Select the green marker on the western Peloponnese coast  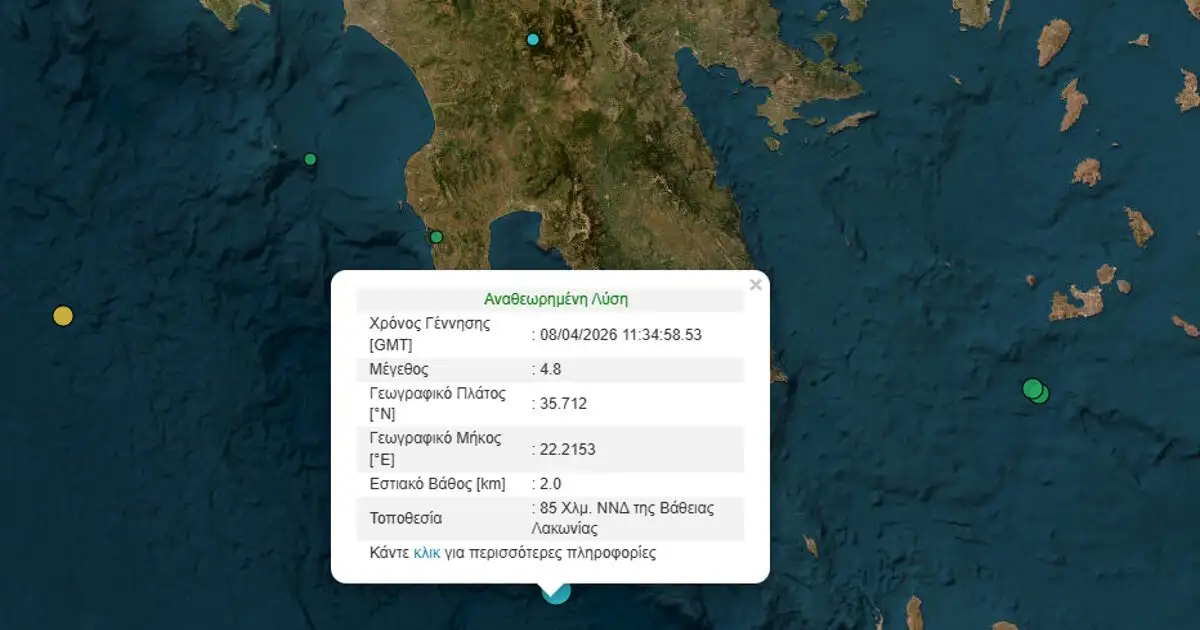tap(435, 237)
